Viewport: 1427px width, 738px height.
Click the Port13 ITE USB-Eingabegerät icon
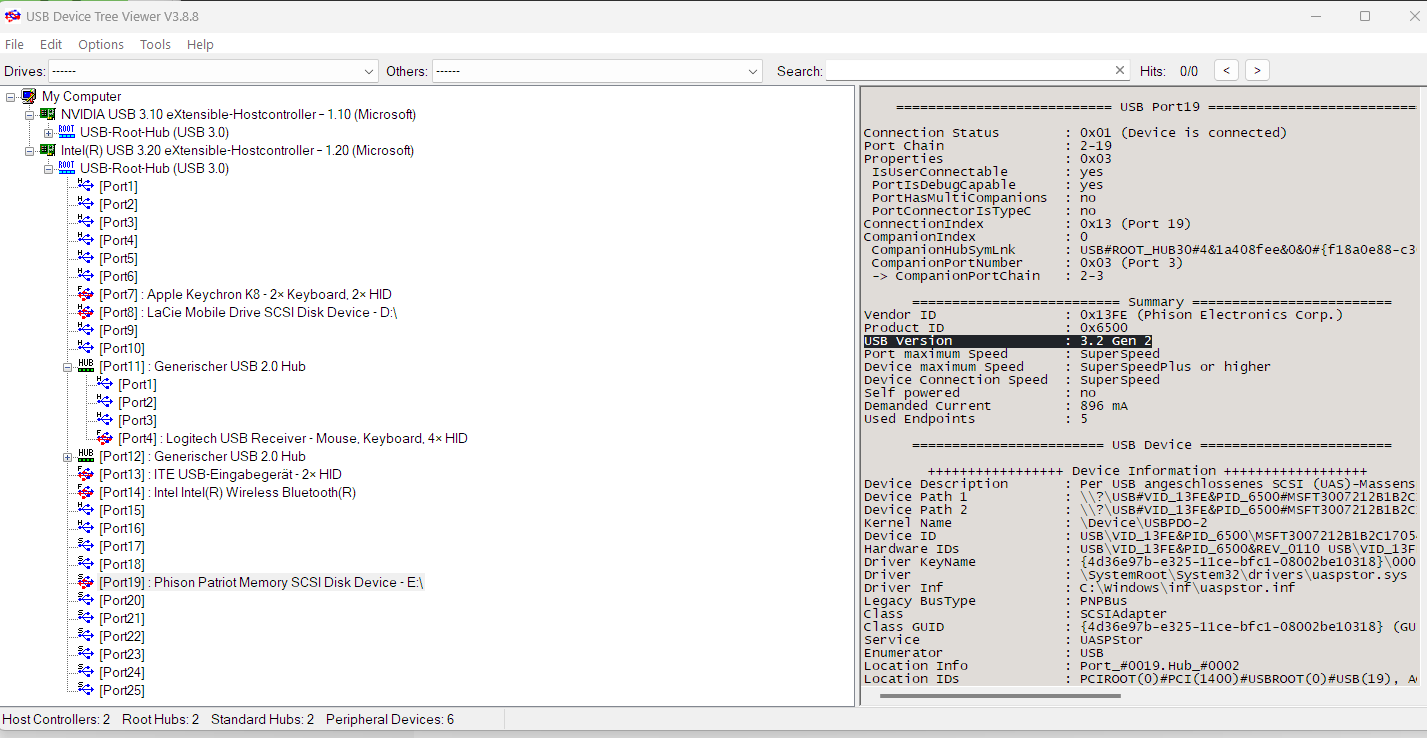pyautogui.click(x=86, y=475)
